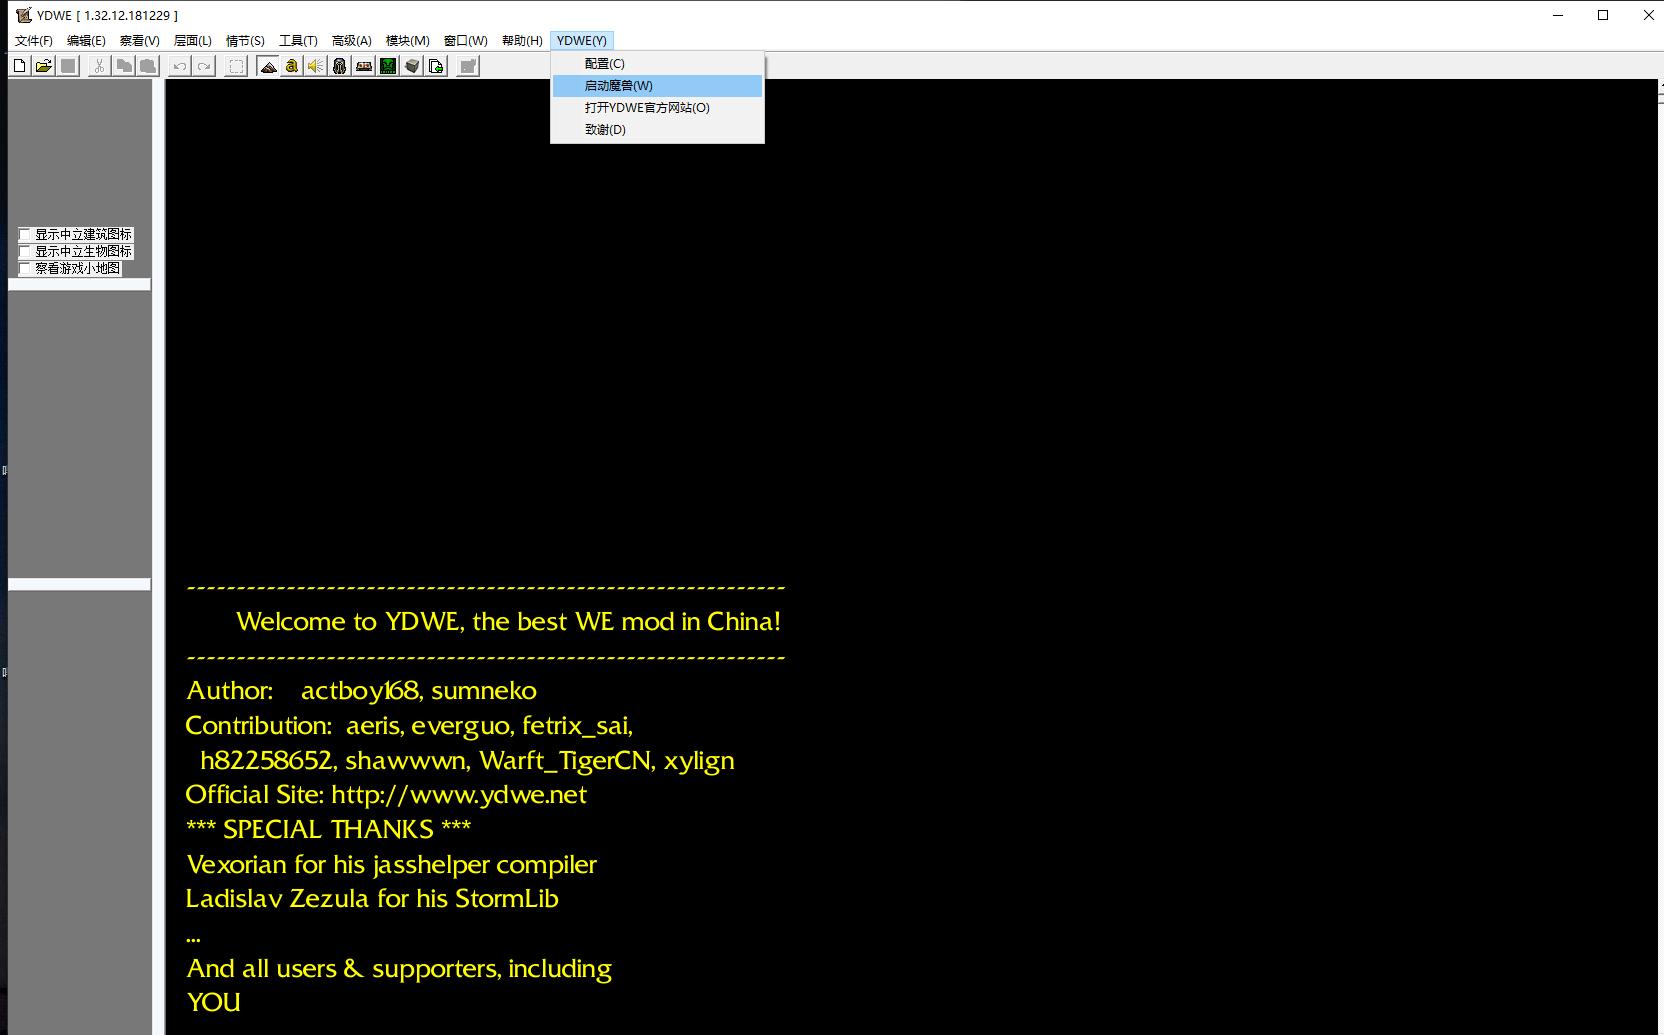The image size is (1664, 1035).
Task: Open the 编辑(E) menu
Action: click(x=86, y=41)
